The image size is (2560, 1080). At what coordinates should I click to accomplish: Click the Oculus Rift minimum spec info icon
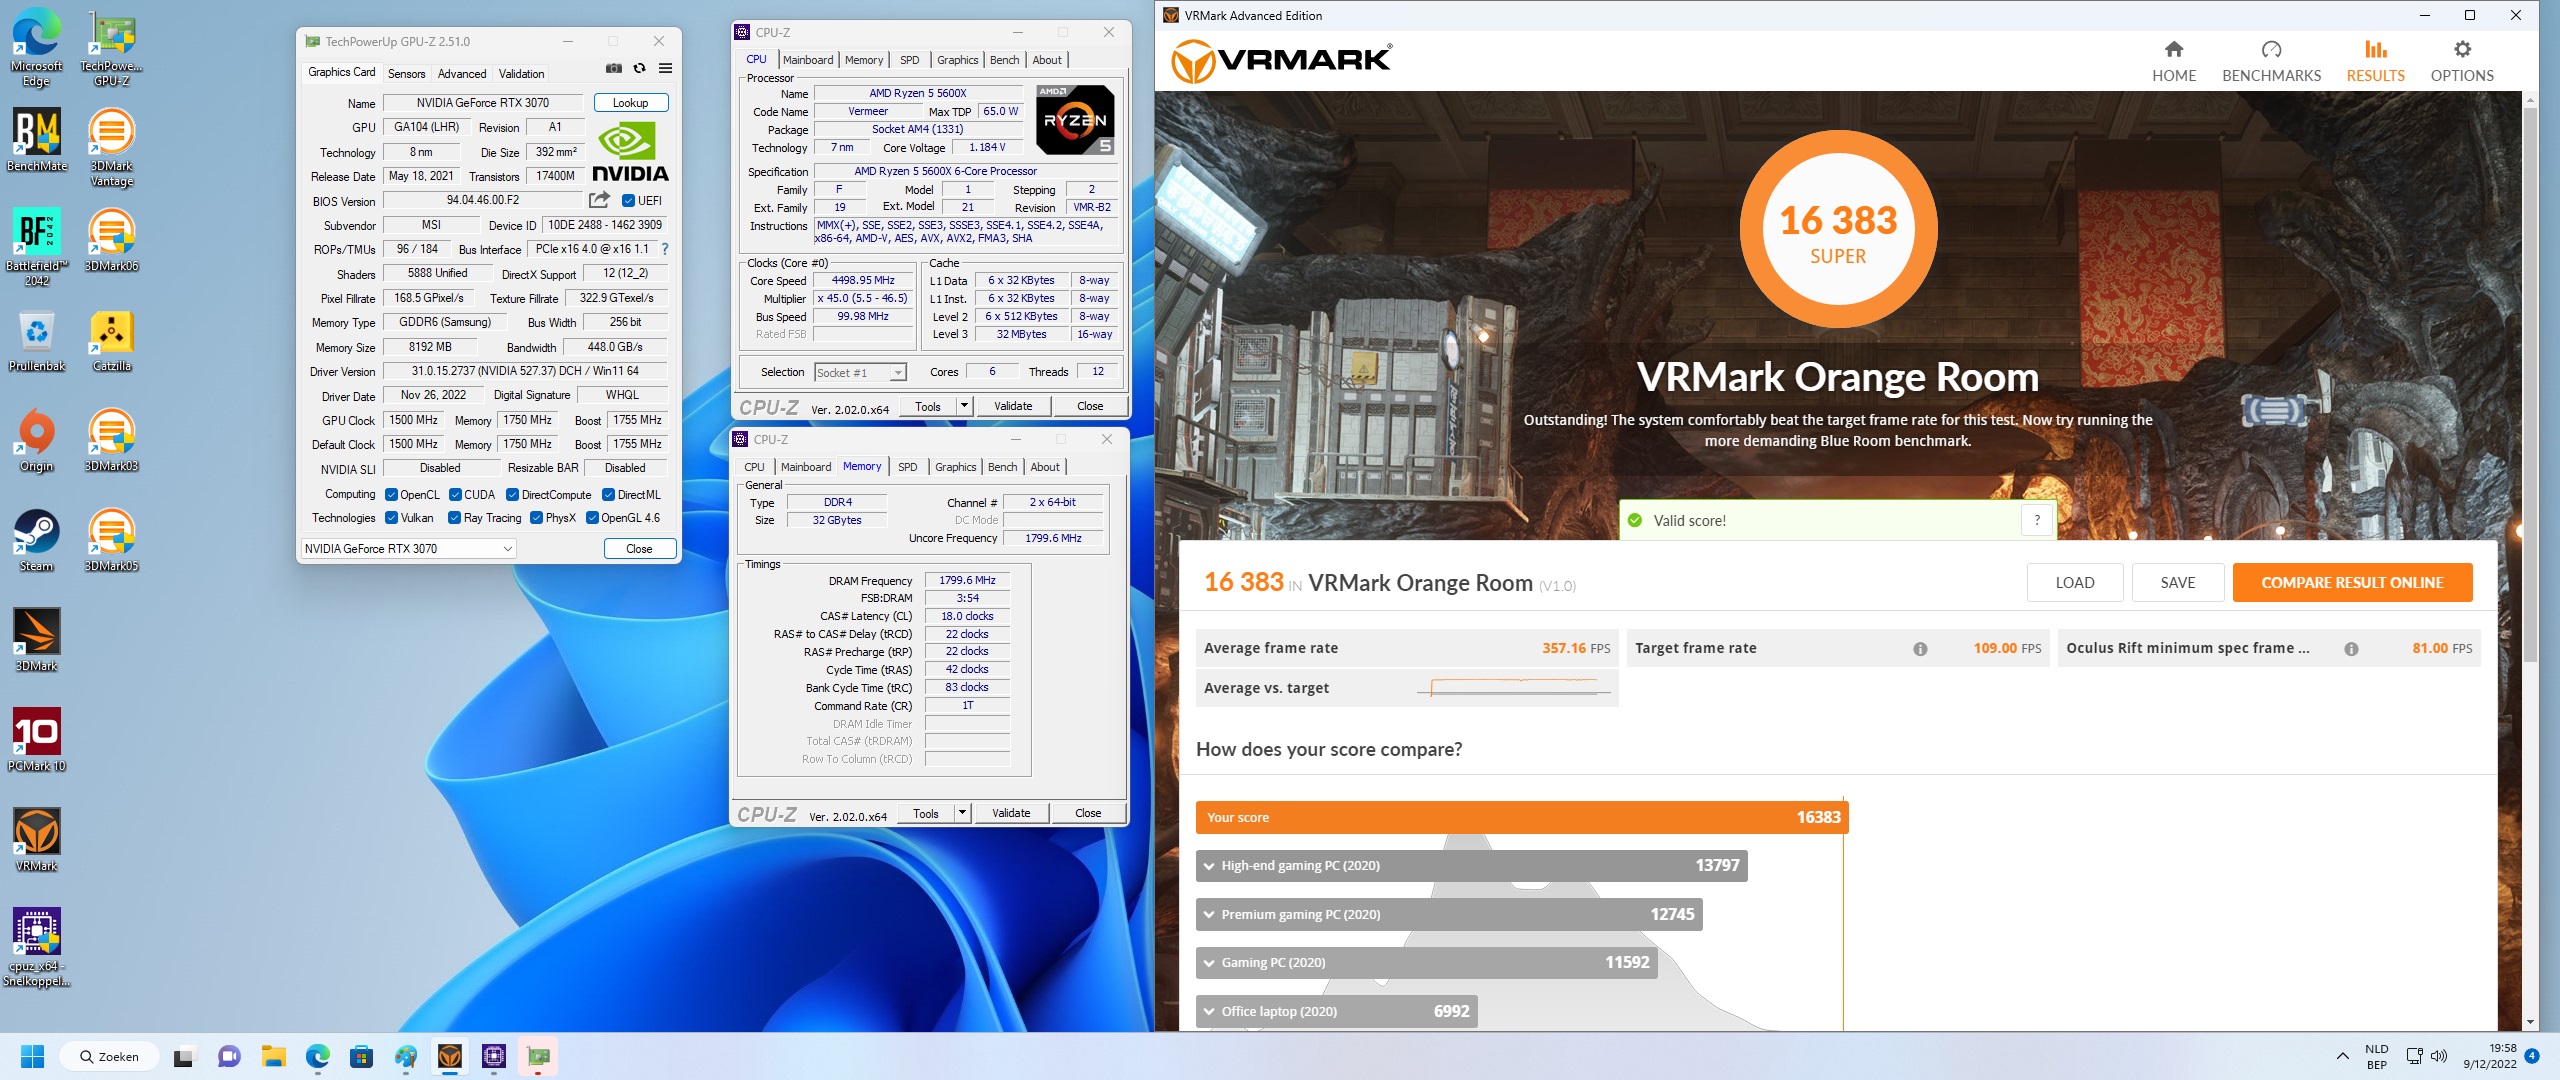pos(2351,649)
